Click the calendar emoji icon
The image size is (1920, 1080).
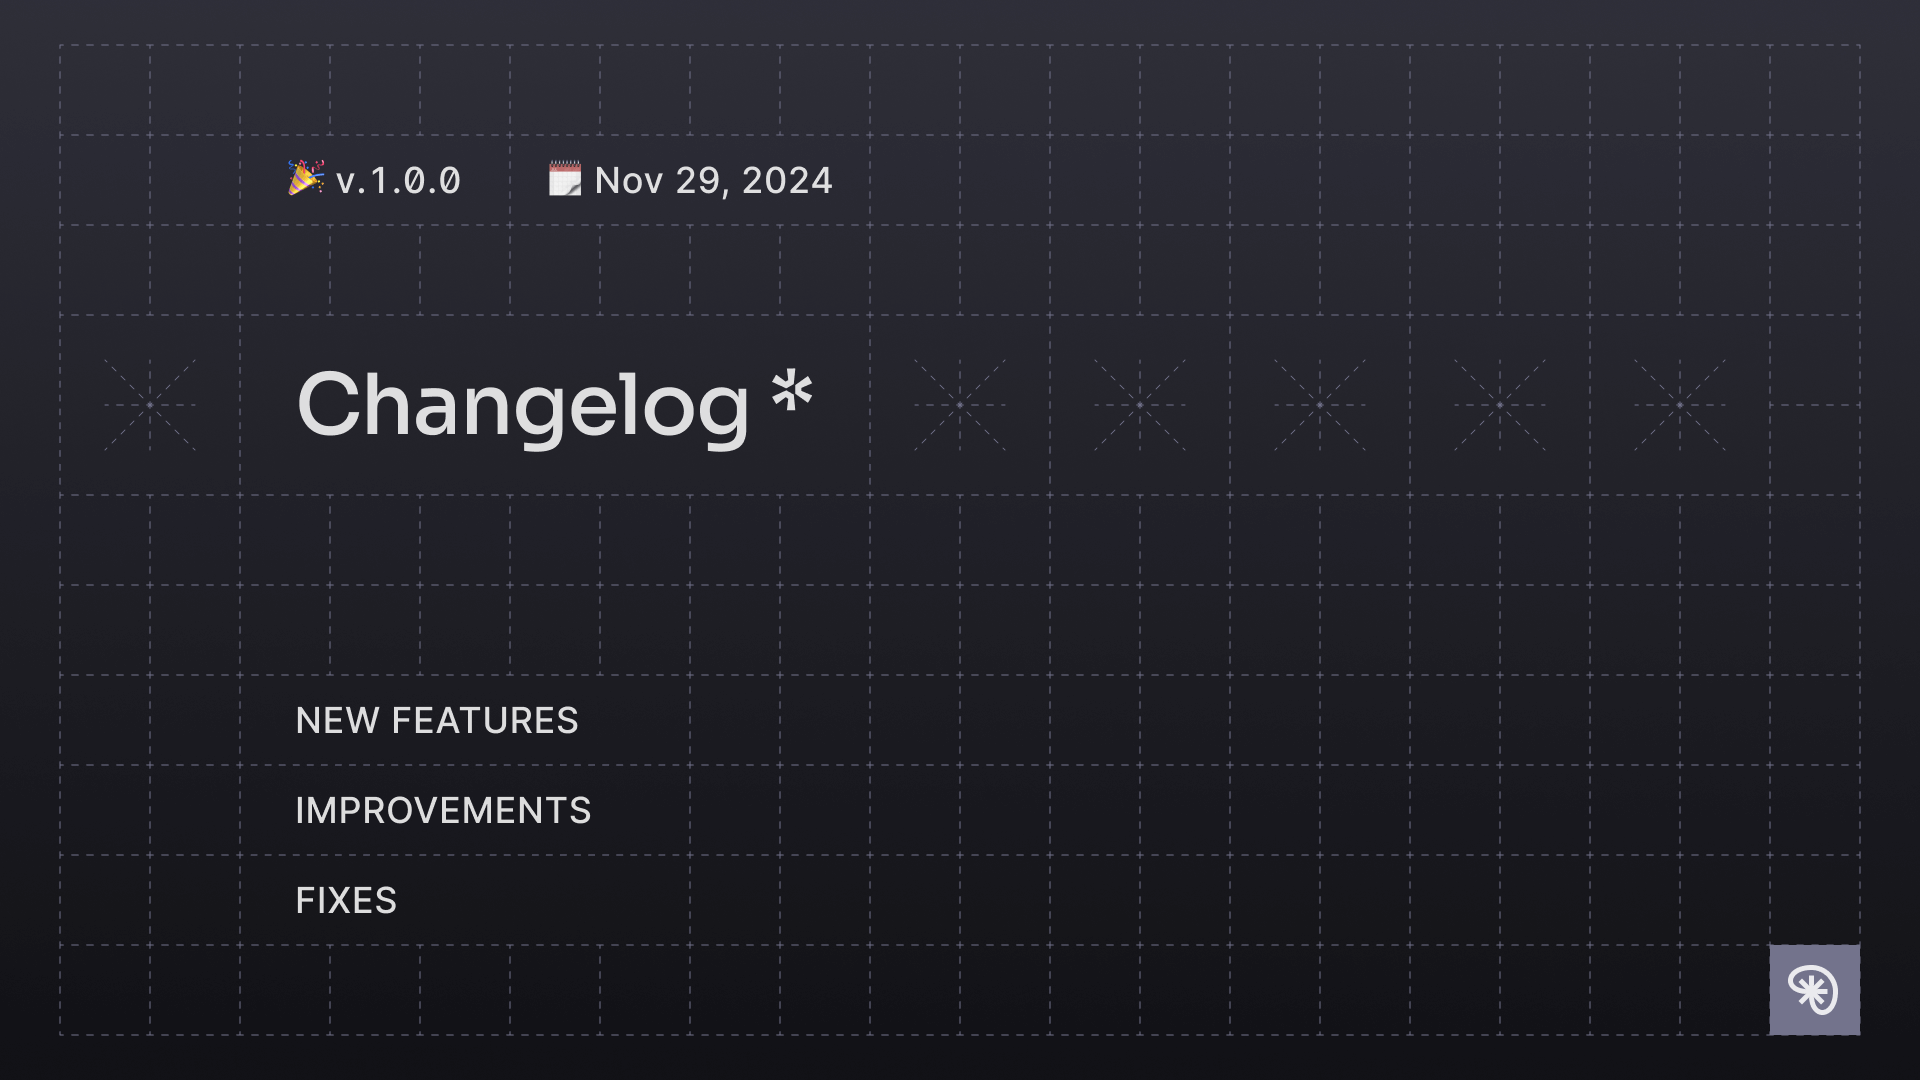(565, 179)
